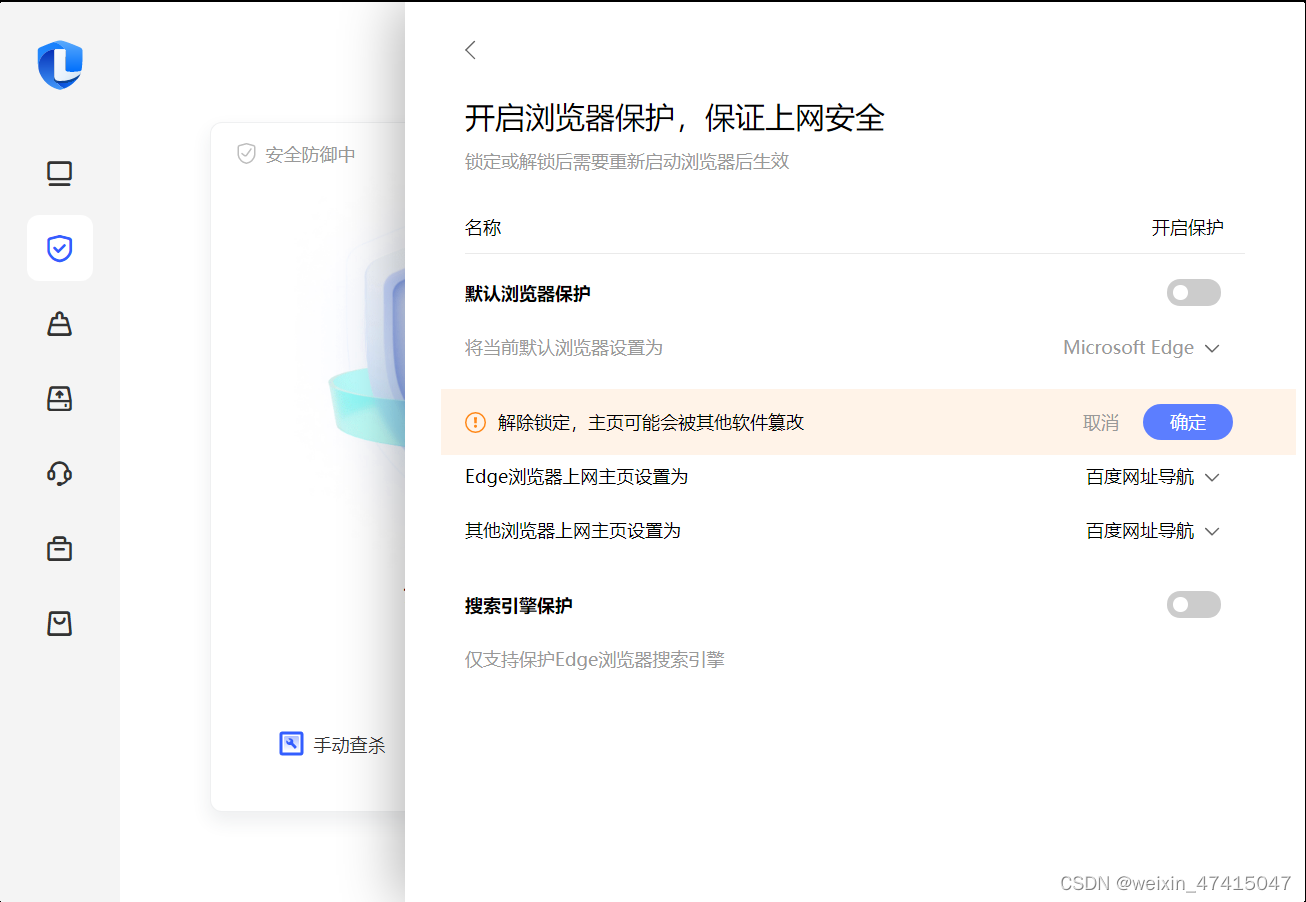Open the driver update section
The width and height of the screenshot is (1306, 902).
click(x=59, y=398)
